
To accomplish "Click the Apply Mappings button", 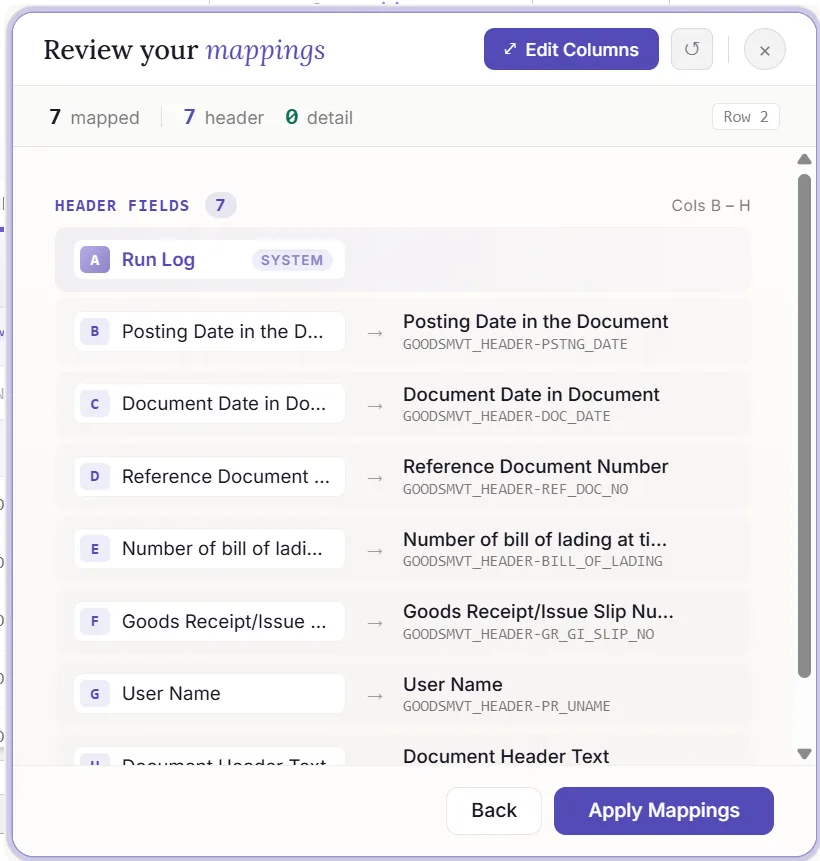I will tap(663, 810).
